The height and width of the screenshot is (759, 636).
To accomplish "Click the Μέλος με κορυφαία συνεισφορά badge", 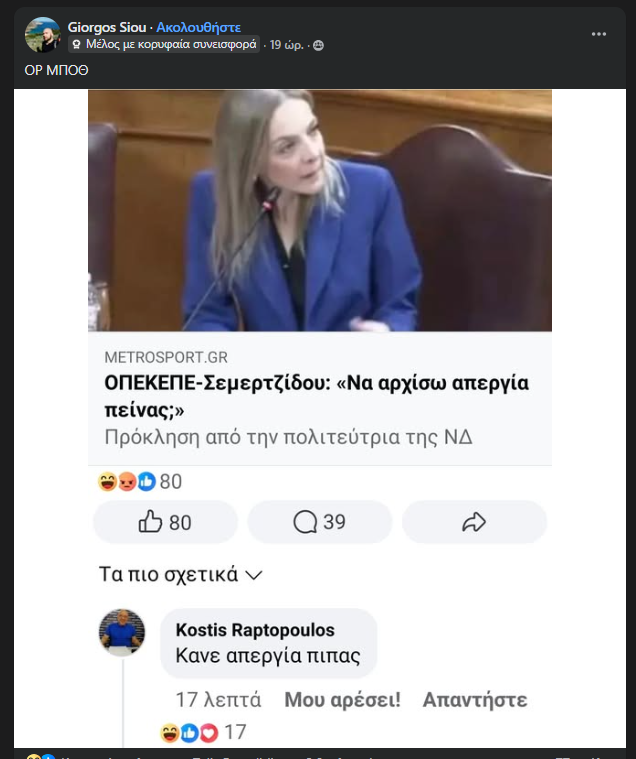I will coord(165,45).
